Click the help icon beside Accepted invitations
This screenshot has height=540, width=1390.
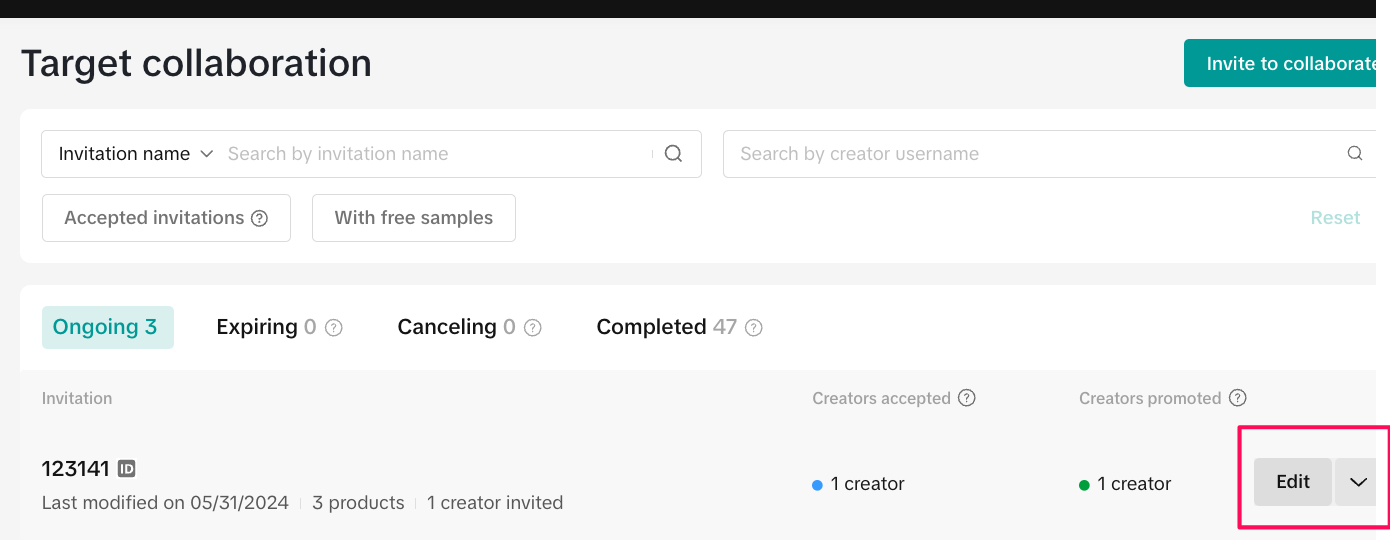260,218
